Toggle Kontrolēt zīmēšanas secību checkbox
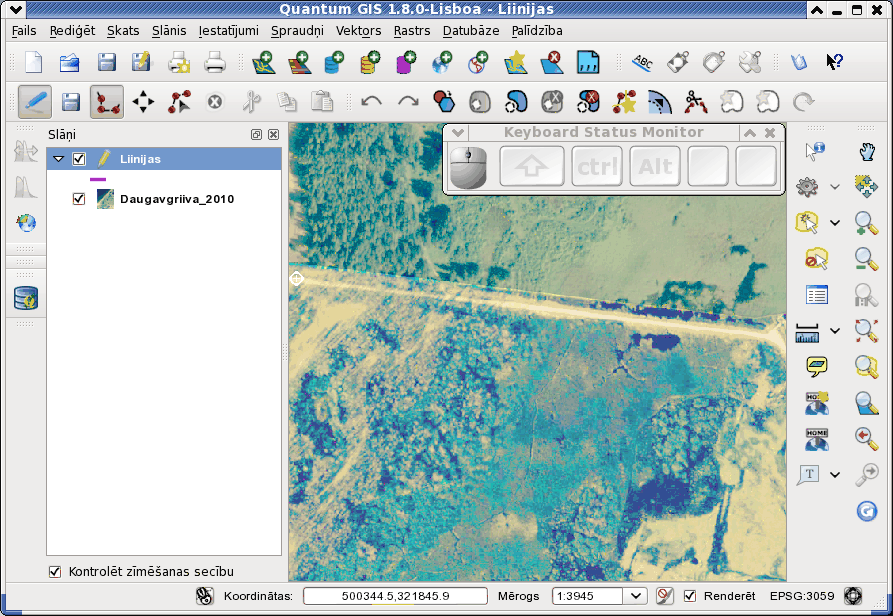This screenshot has height=616, width=893. coord(55,571)
